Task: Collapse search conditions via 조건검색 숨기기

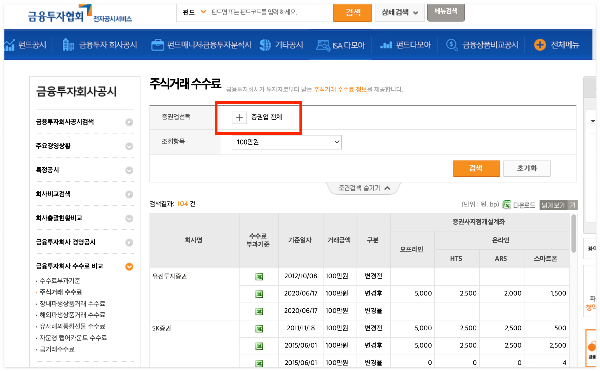Action: 364,188
